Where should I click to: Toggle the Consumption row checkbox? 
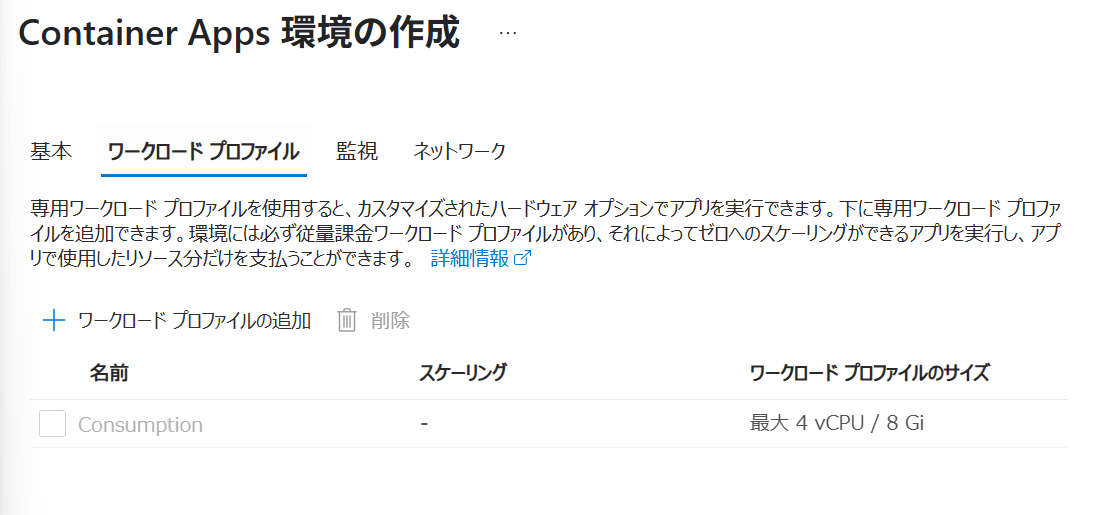(x=52, y=424)
